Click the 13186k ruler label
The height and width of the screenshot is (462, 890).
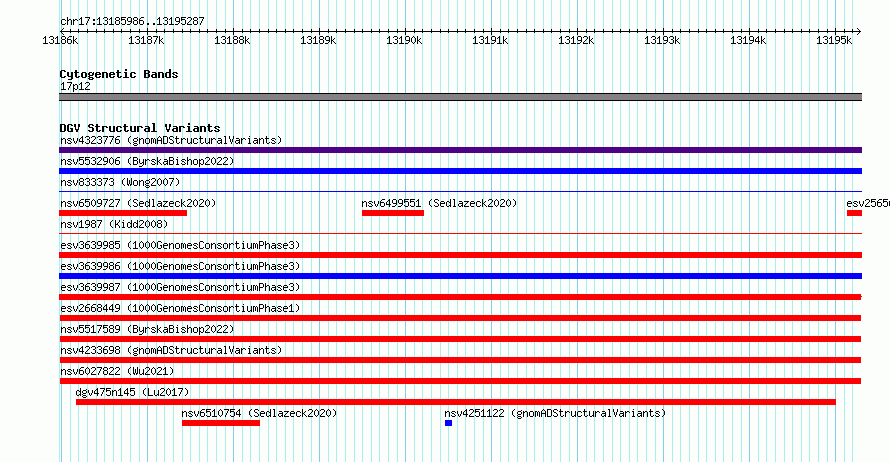tap(60, 41)
